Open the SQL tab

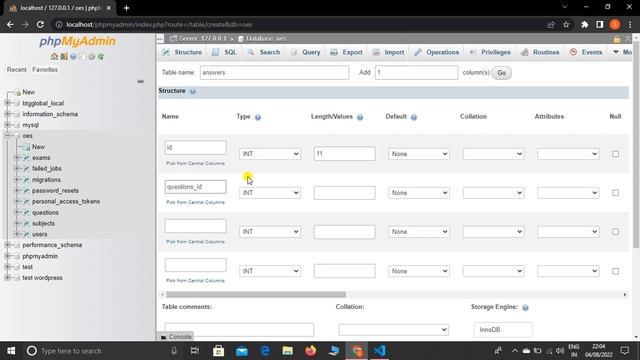point(224,52)
